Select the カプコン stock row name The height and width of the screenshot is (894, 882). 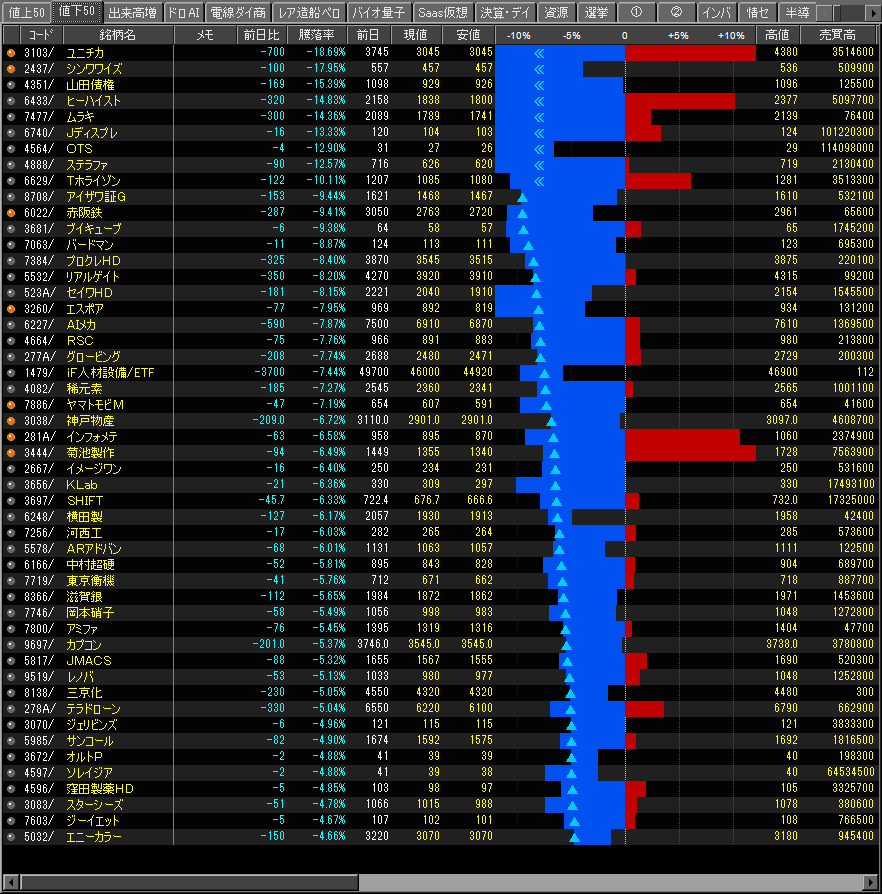(84, 645)
